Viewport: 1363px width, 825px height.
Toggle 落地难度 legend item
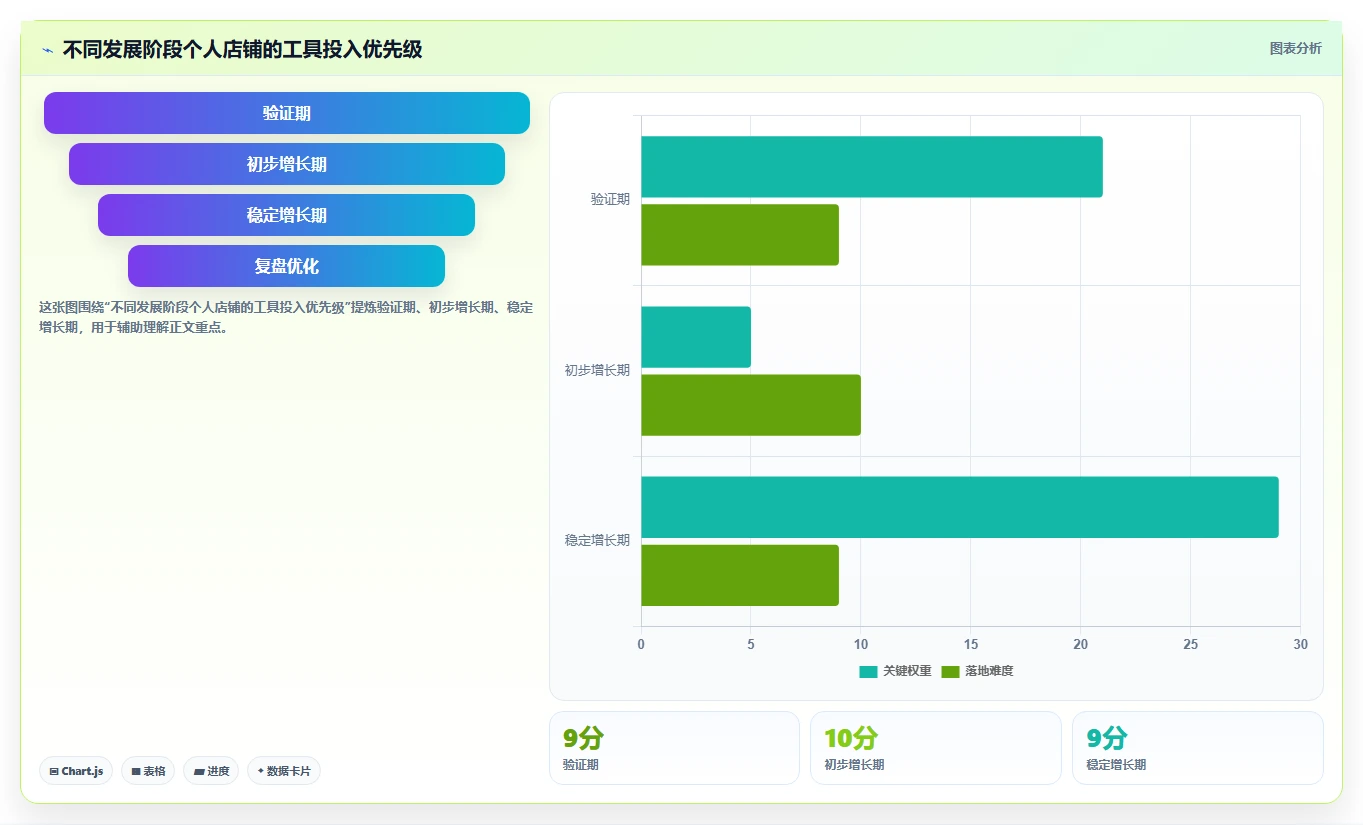click(977, 671)
